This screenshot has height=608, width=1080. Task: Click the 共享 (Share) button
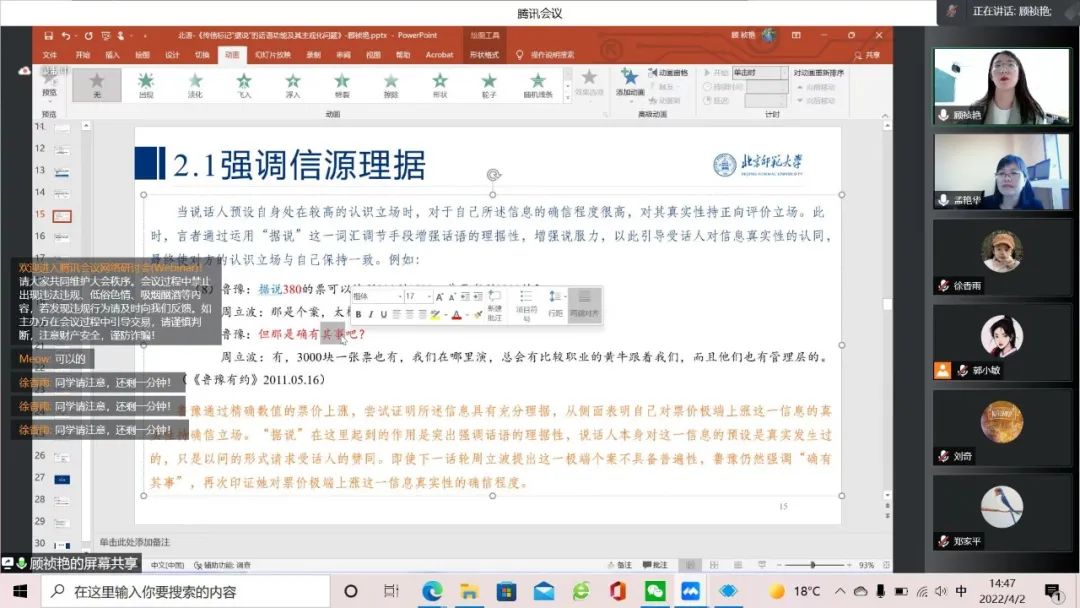click(866, 55)
